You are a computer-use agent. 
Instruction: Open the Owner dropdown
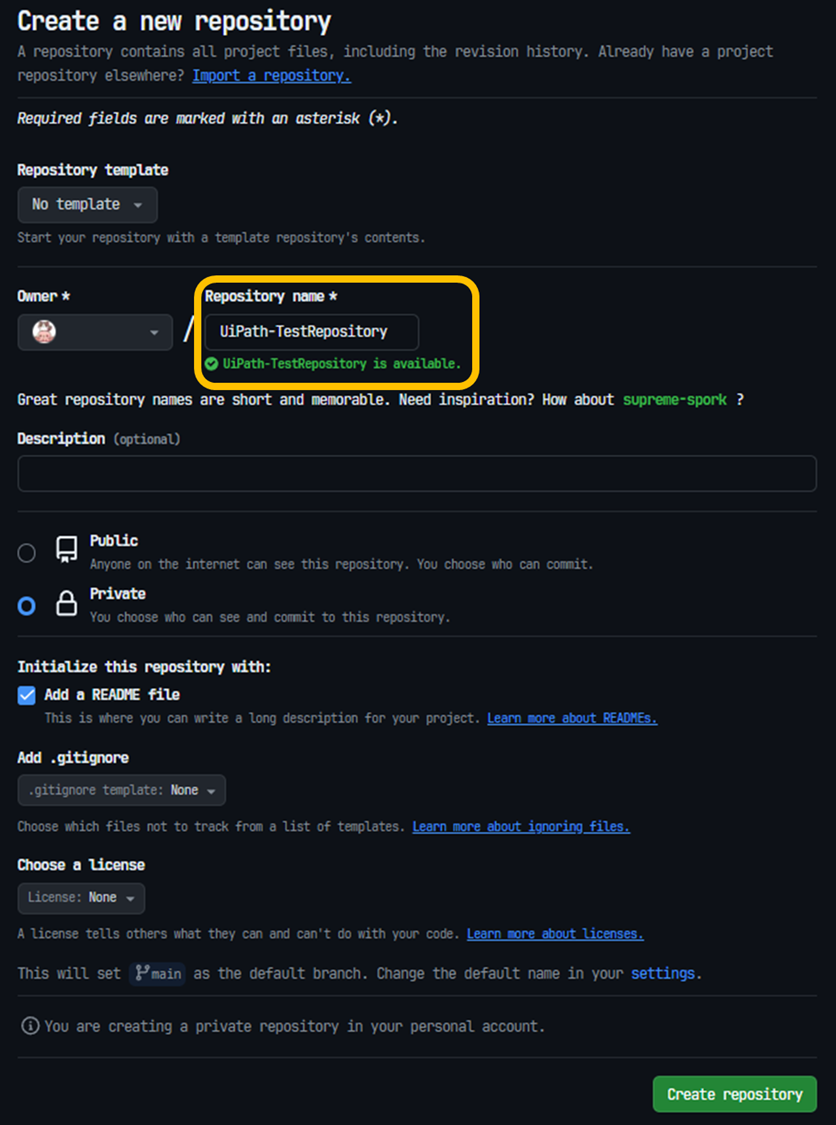(95, 331)
